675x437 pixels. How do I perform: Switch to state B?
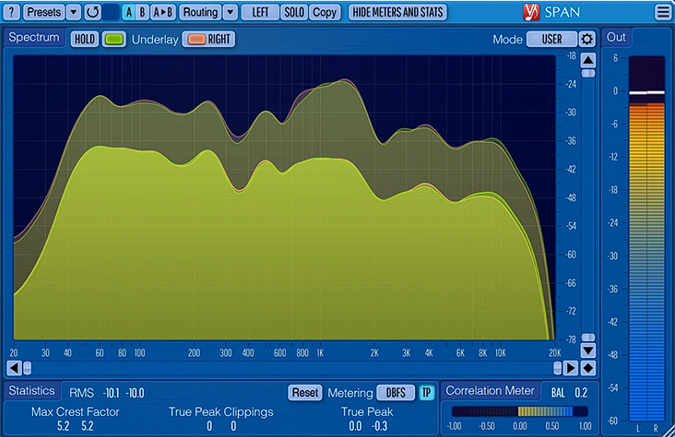tap(142, 12)
